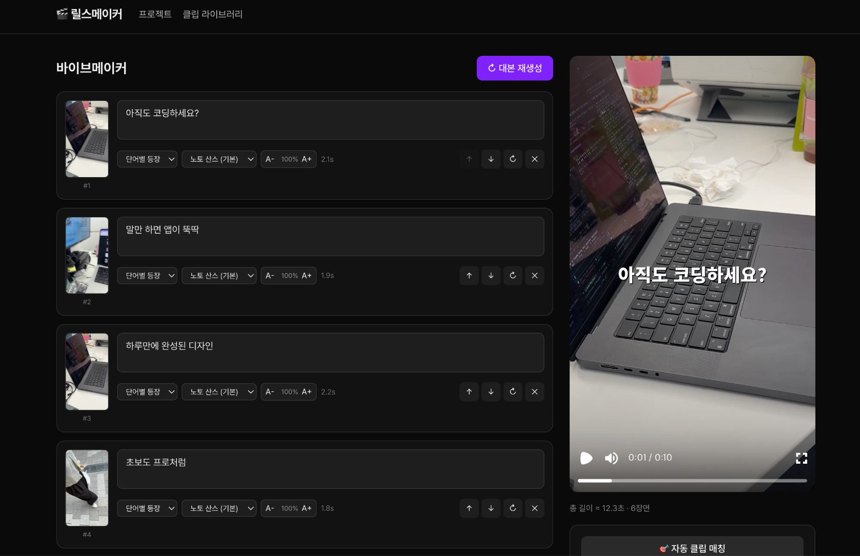Screen dimensions: 860x556
Task: Click the 바이브메이커 project title
Action: [92, 68]
